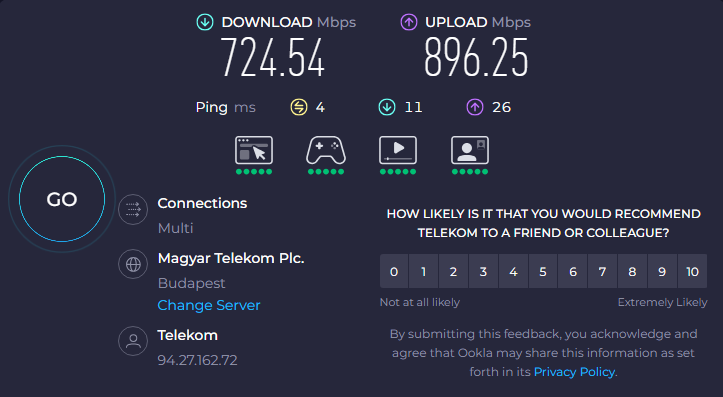This screenshot has height=397, width=723.
Task: Click the online gaming controller icon
Action: tap(326, 150)
